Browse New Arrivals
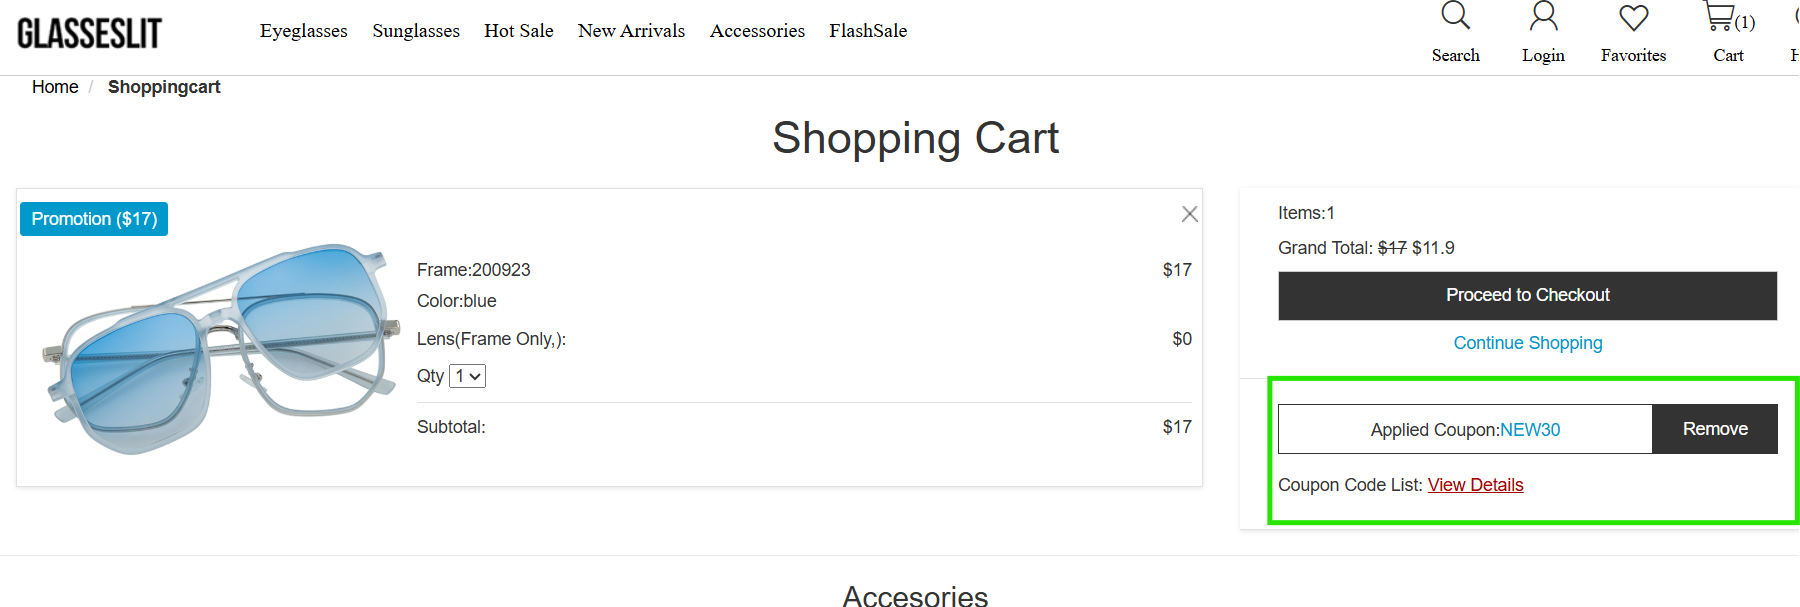 [631, 30]
